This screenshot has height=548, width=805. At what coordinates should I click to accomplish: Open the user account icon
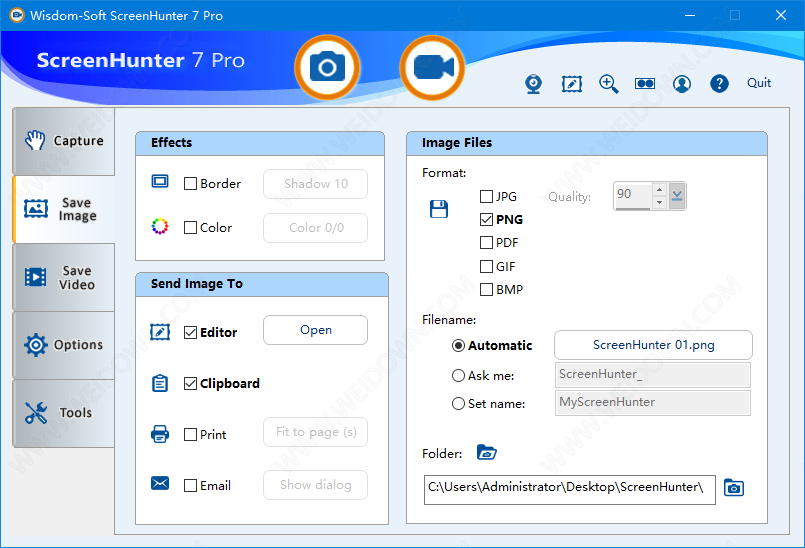coord(682,84)
